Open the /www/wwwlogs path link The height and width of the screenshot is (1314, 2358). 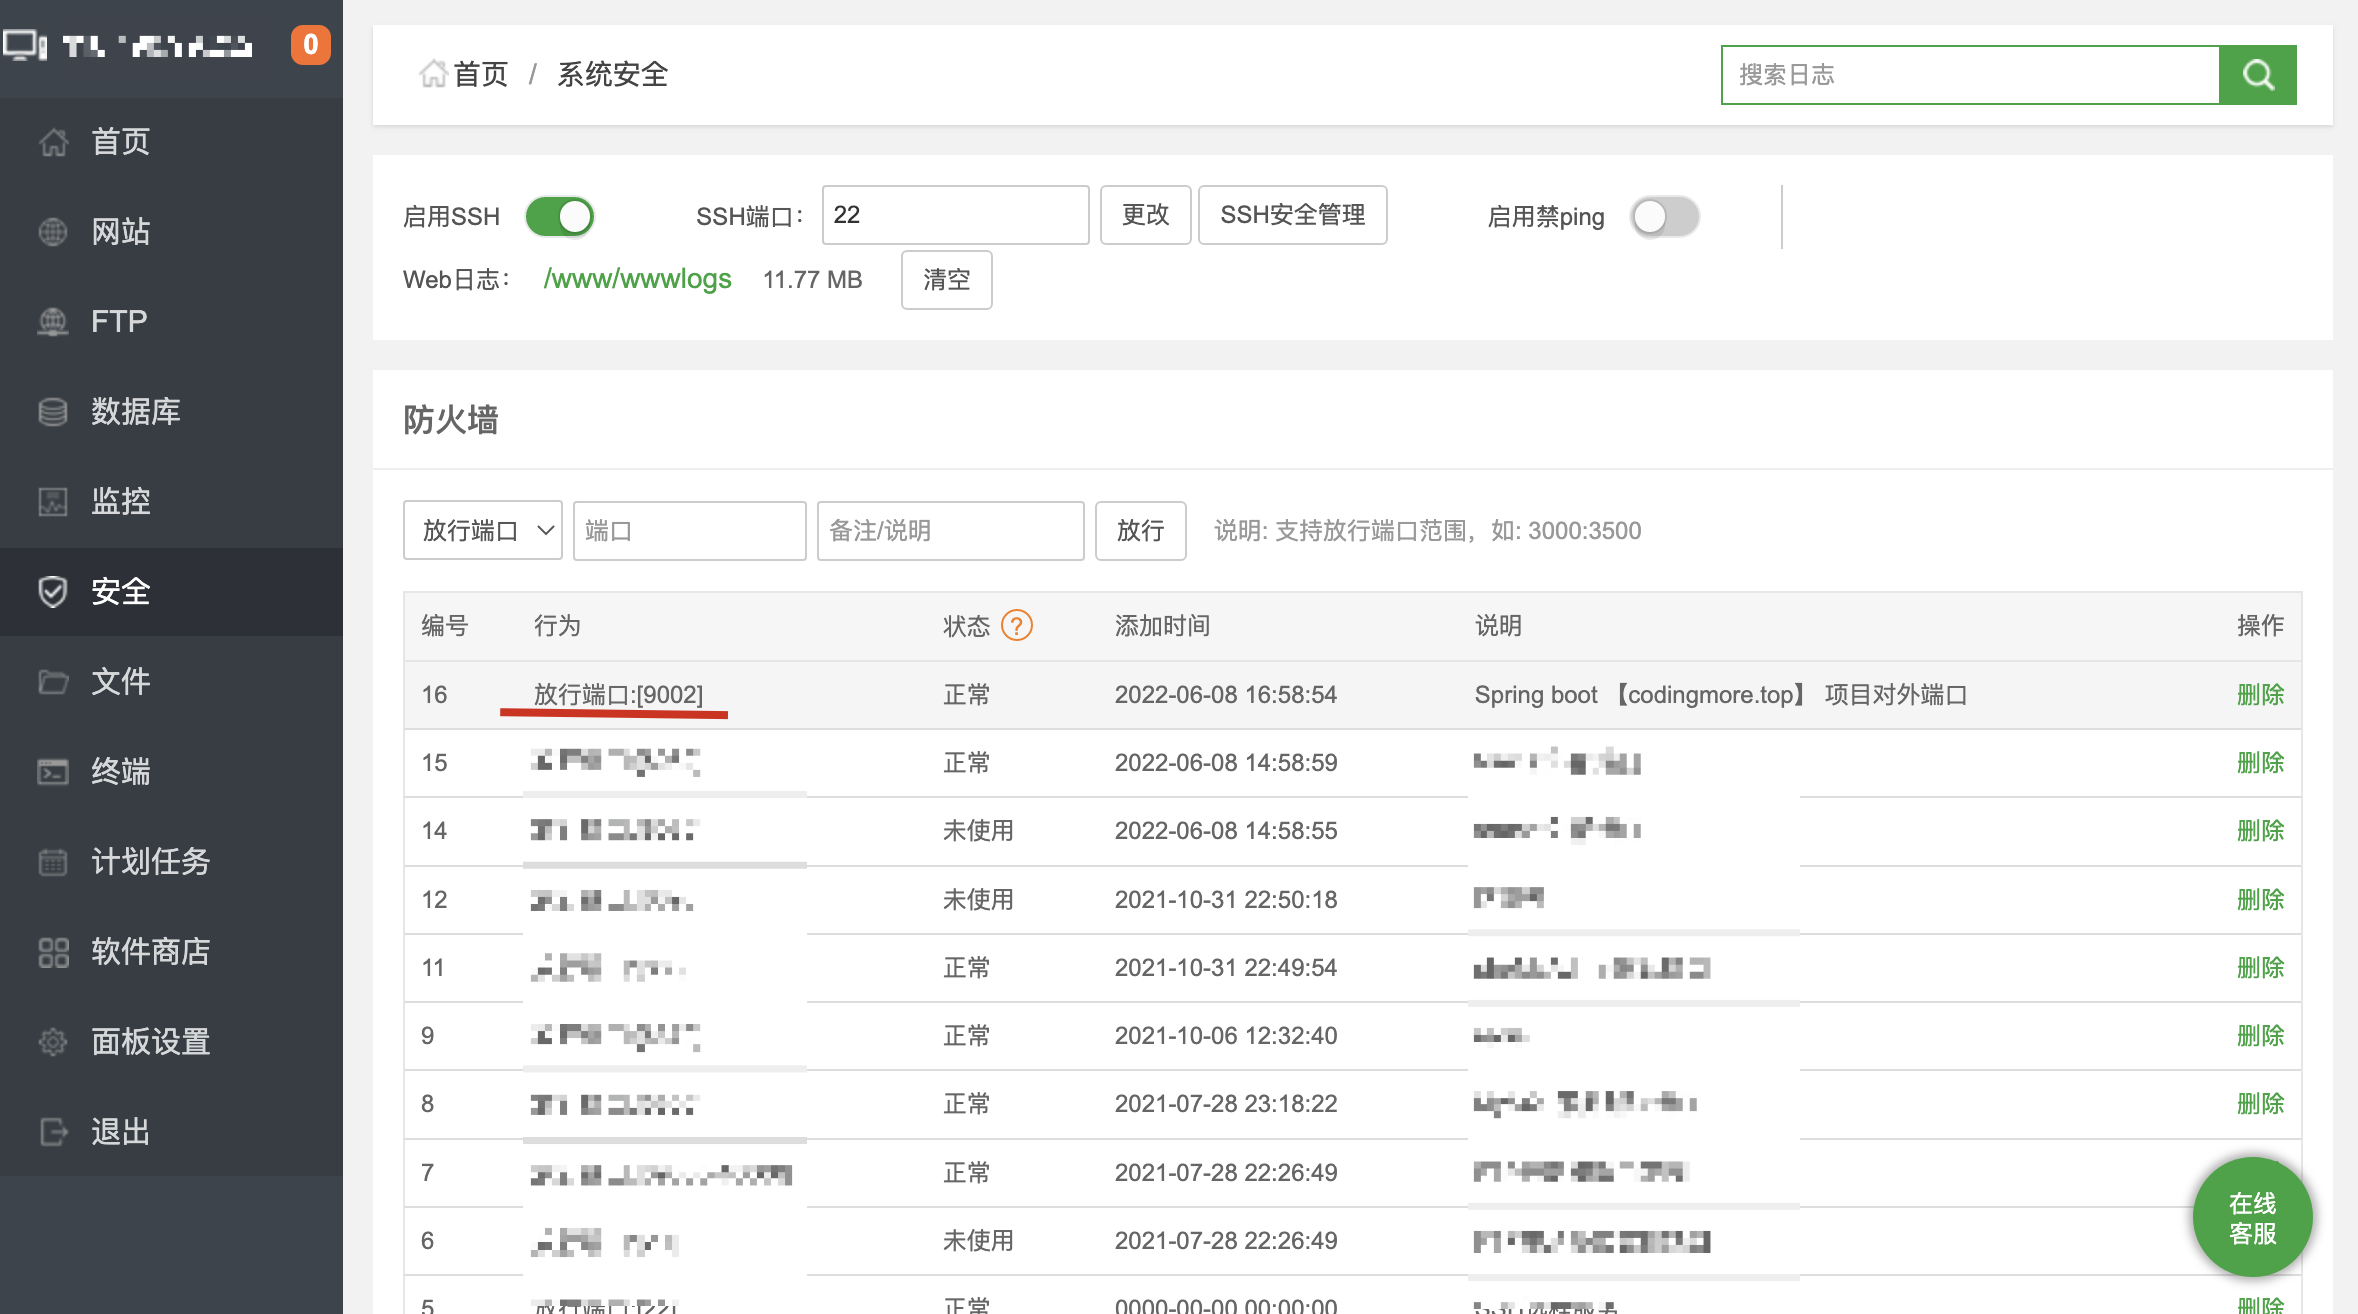click(637, 279)
